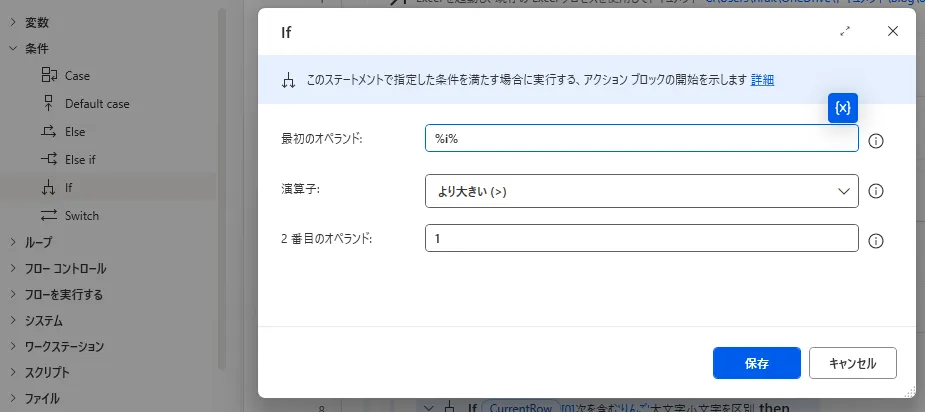Viewport: 925px width, 412px height.
Task: Show info for 演算子 dropdown
Action: 877,191
